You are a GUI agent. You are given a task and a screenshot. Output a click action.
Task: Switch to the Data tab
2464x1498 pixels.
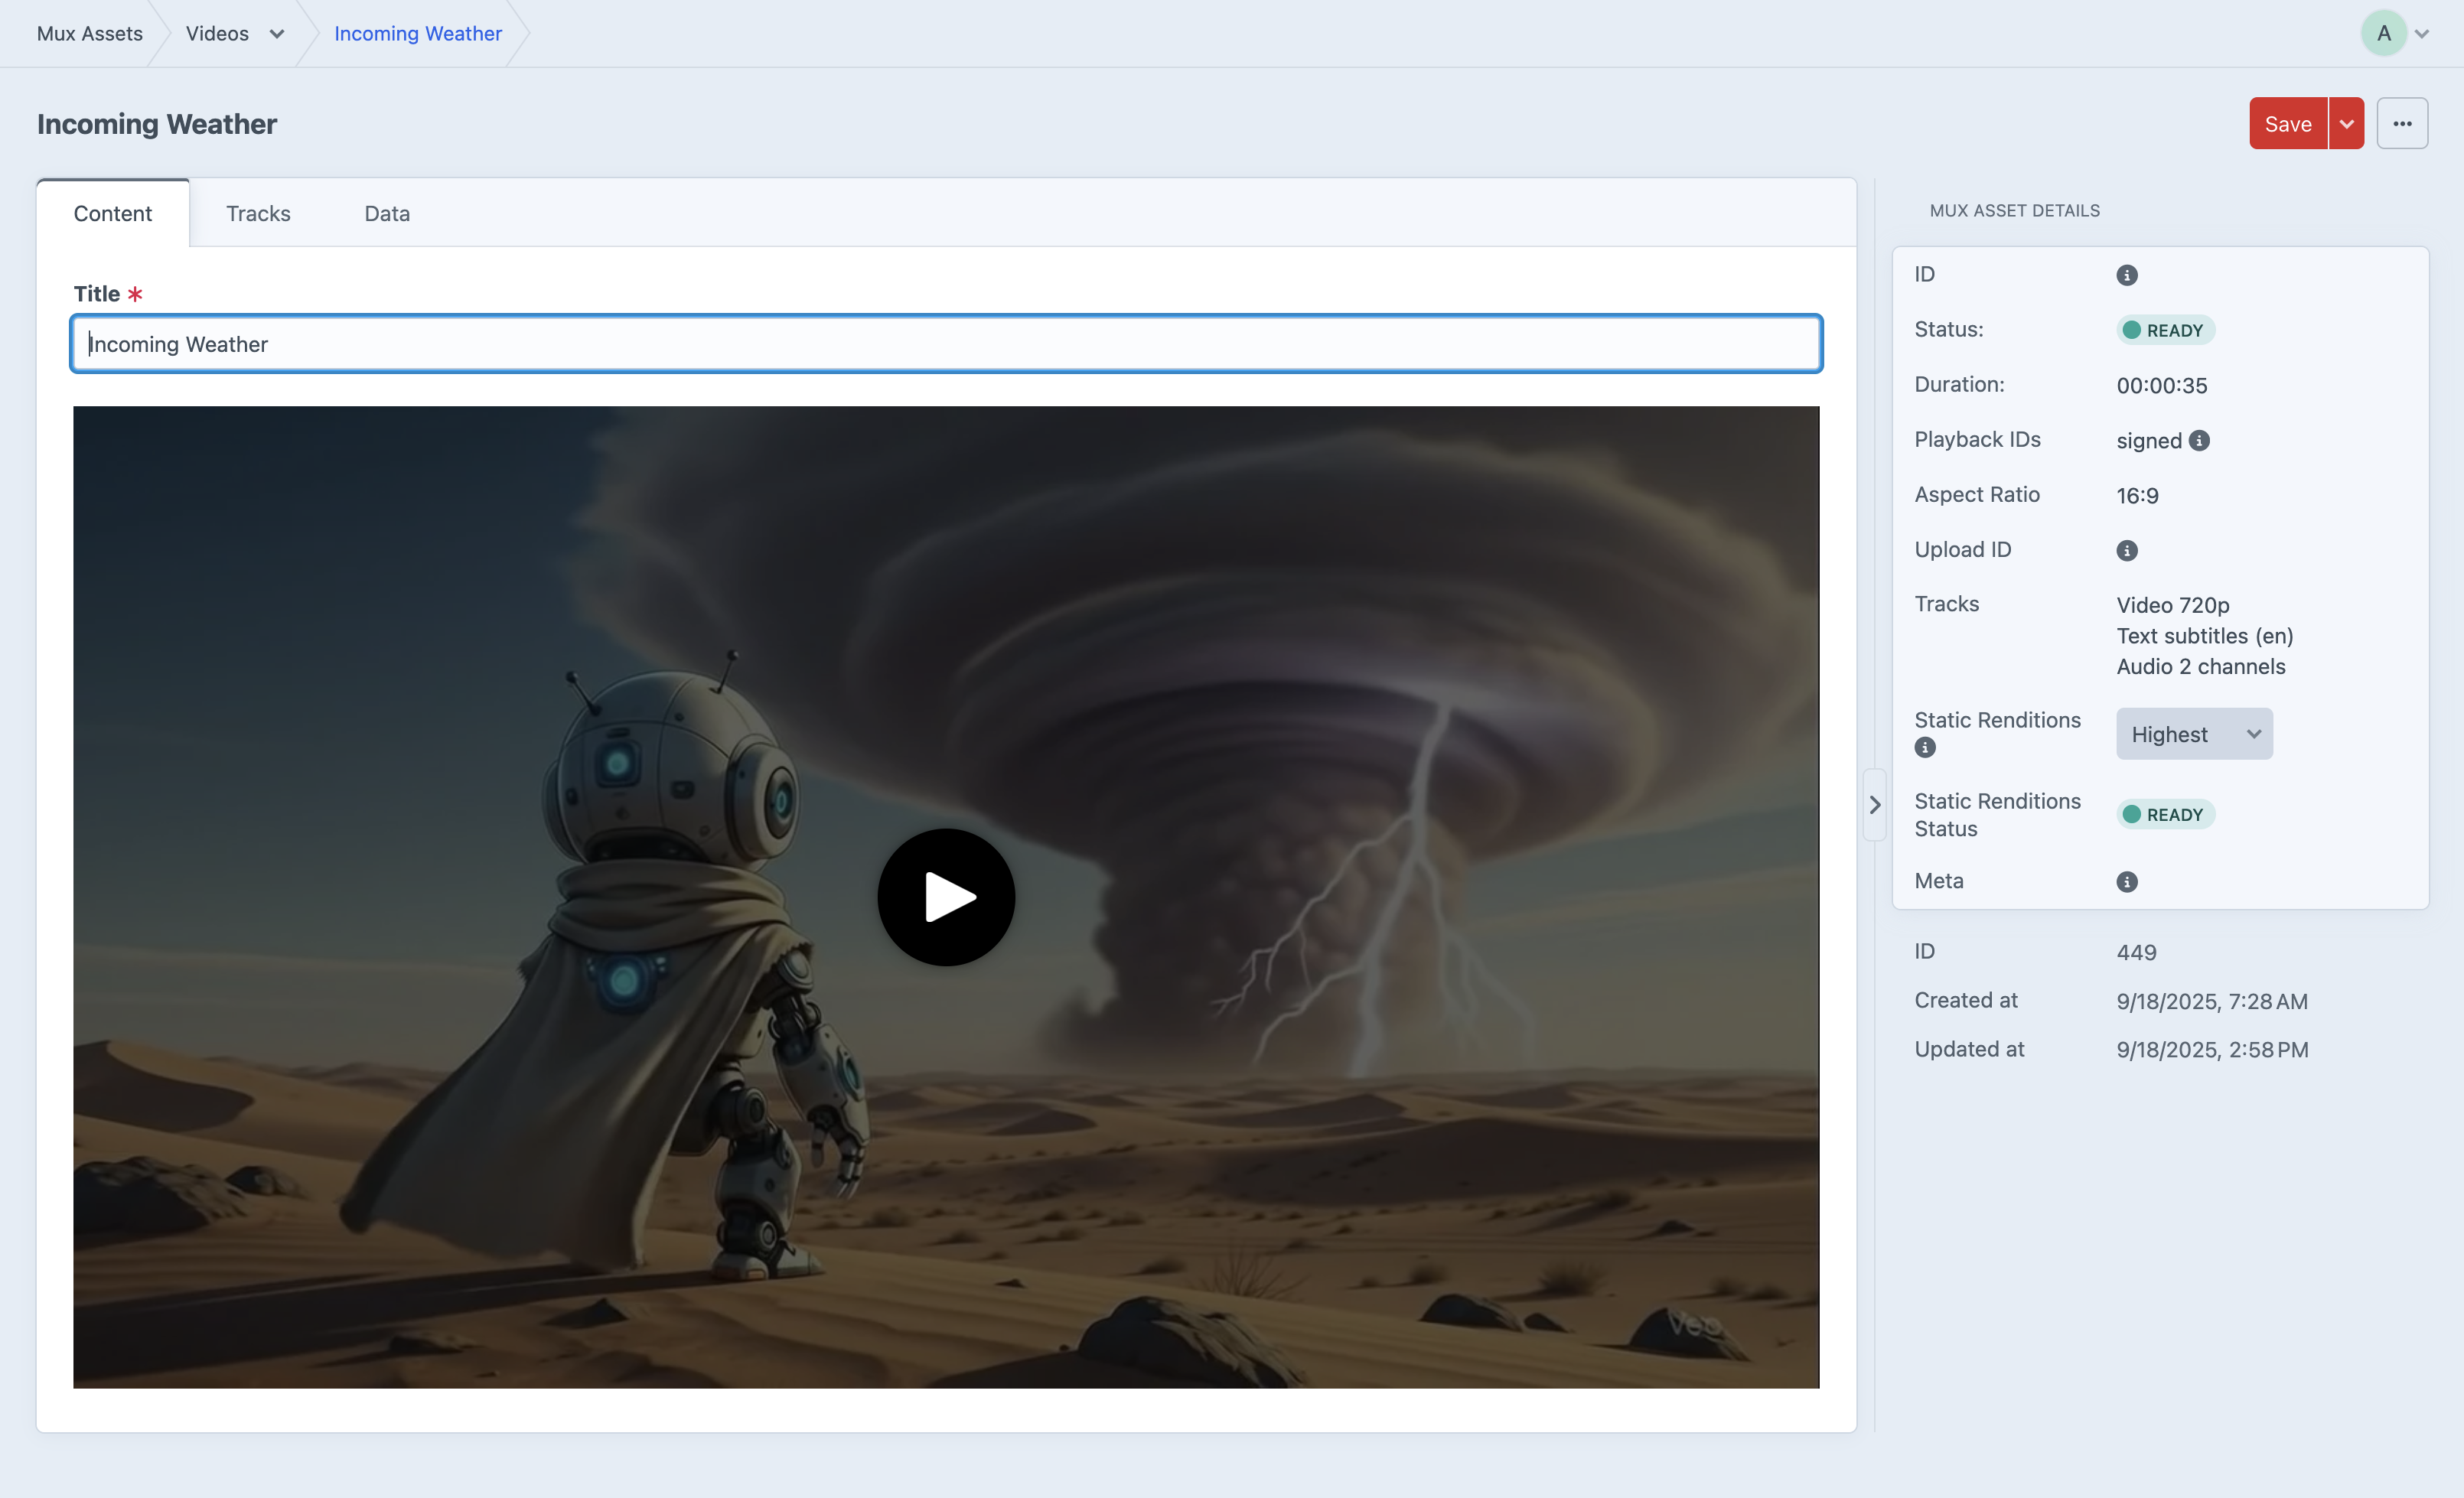click(387, 213)
